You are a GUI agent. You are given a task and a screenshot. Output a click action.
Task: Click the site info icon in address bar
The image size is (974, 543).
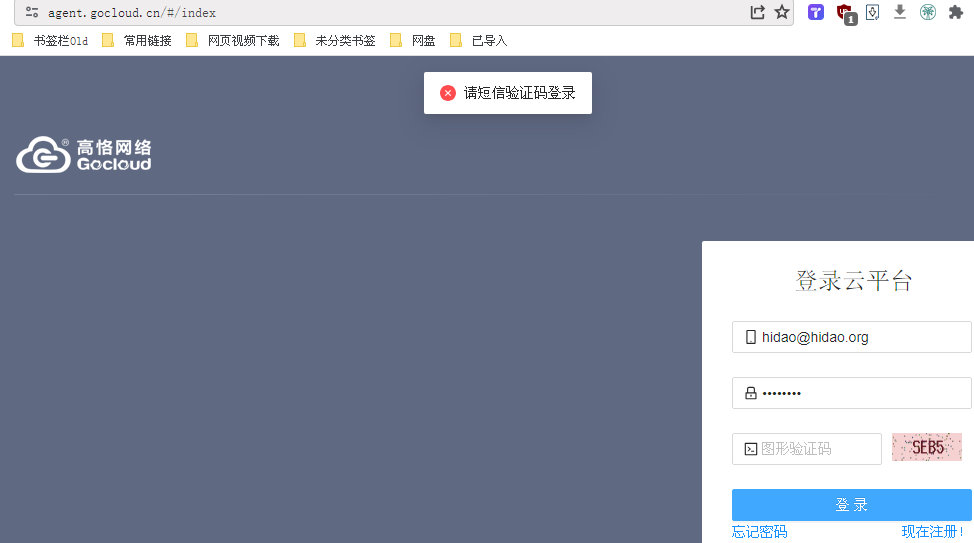click(32, 12)
